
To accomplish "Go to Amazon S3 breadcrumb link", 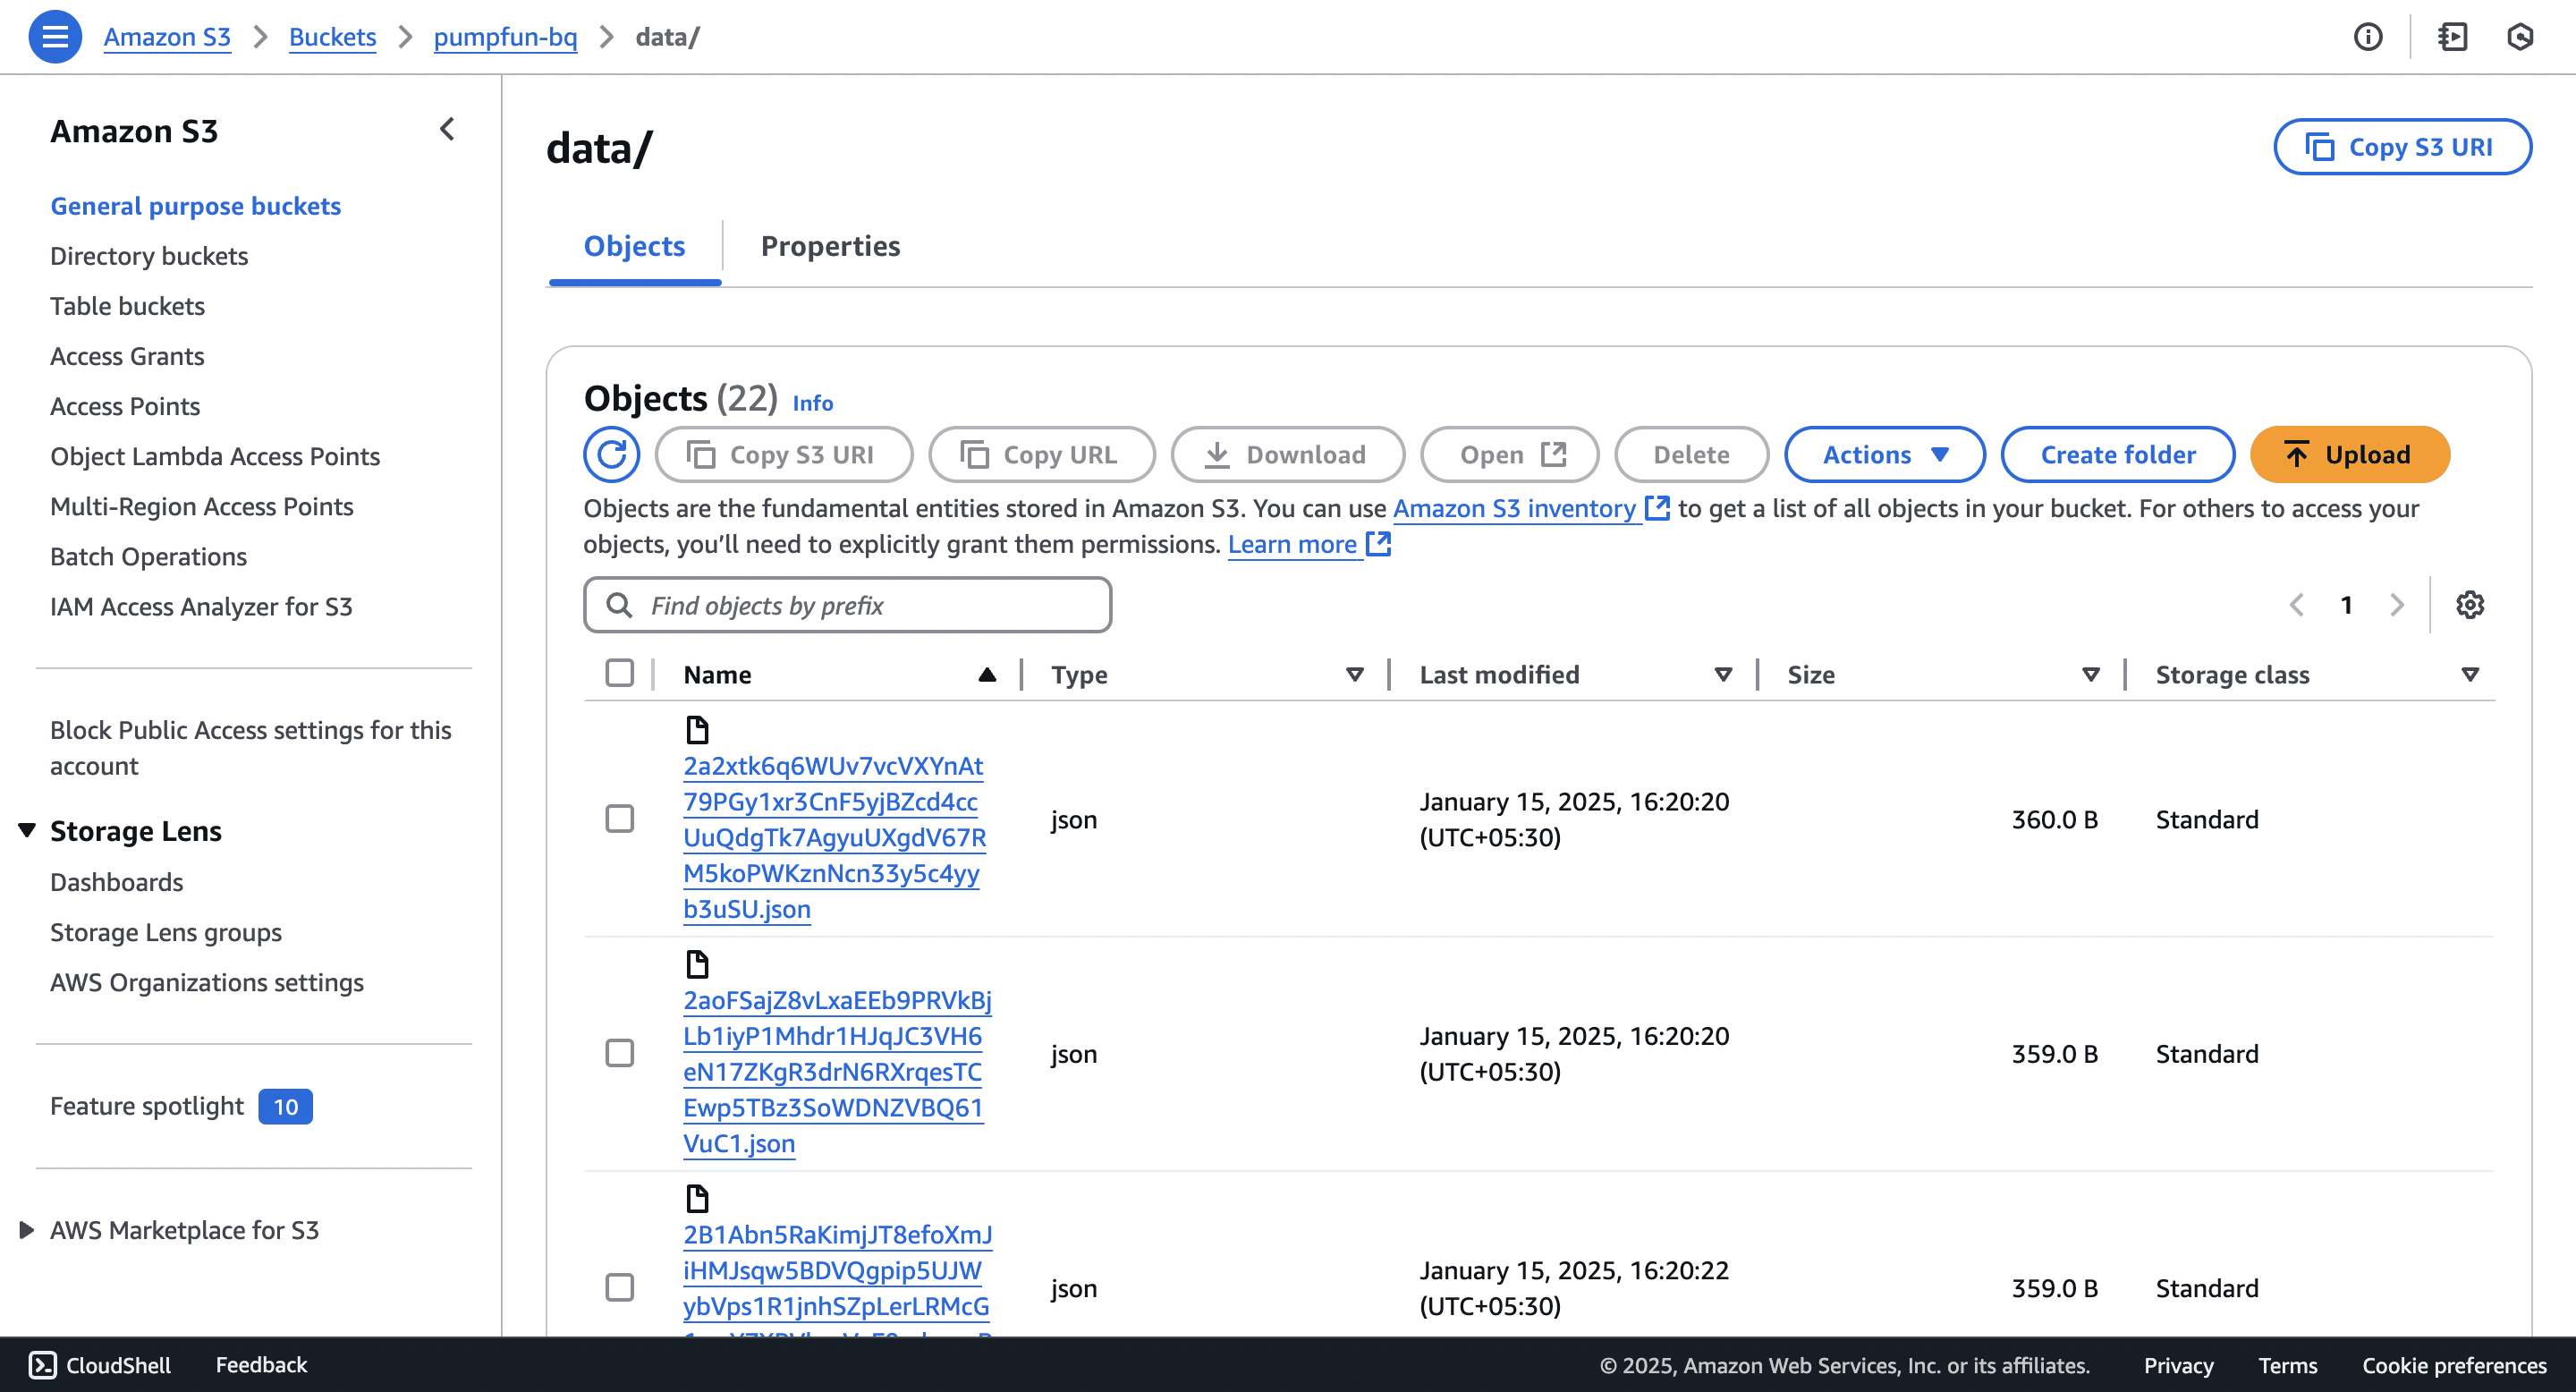I will tap(167, 37).
